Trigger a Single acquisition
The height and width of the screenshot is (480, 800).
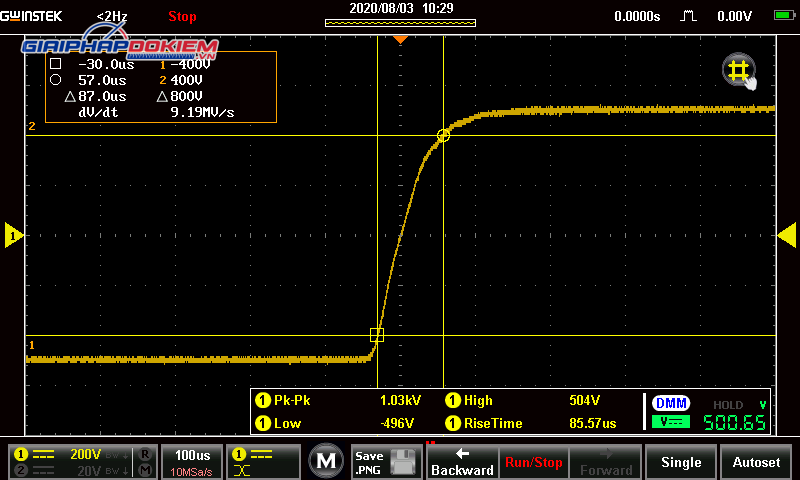point(681,462)
